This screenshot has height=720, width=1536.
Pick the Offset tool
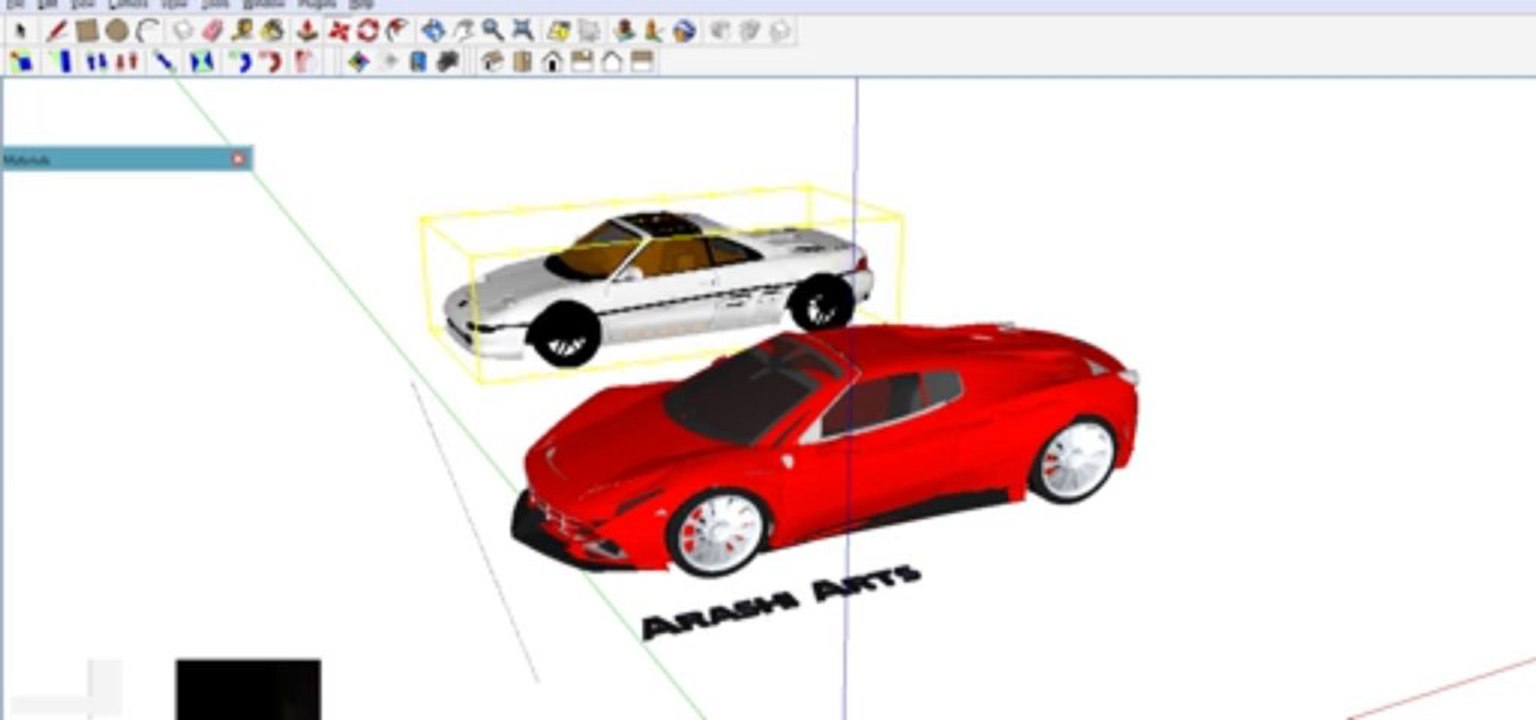[397, 31]
